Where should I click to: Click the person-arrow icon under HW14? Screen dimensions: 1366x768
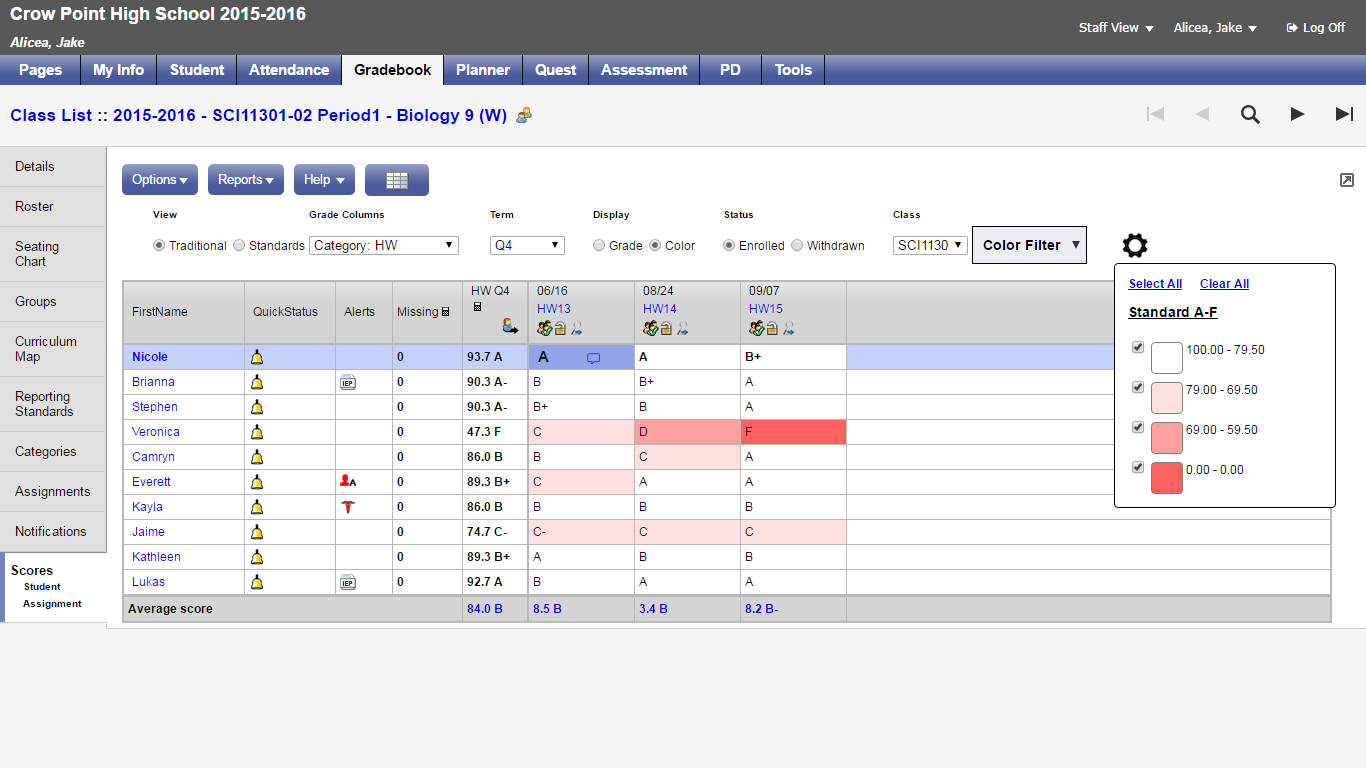point(682,328)
